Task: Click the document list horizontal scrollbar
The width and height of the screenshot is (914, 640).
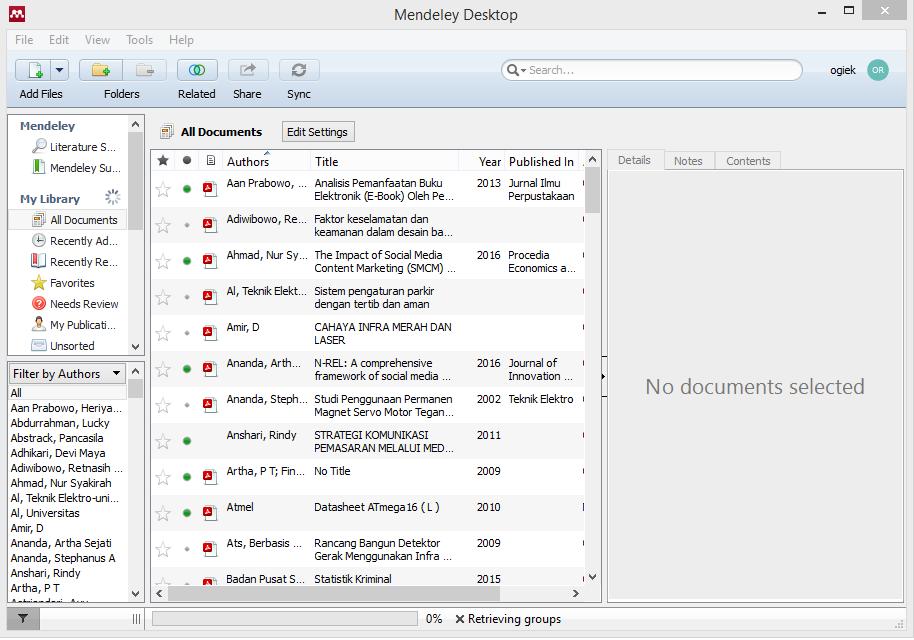Action: click(334, 594)
